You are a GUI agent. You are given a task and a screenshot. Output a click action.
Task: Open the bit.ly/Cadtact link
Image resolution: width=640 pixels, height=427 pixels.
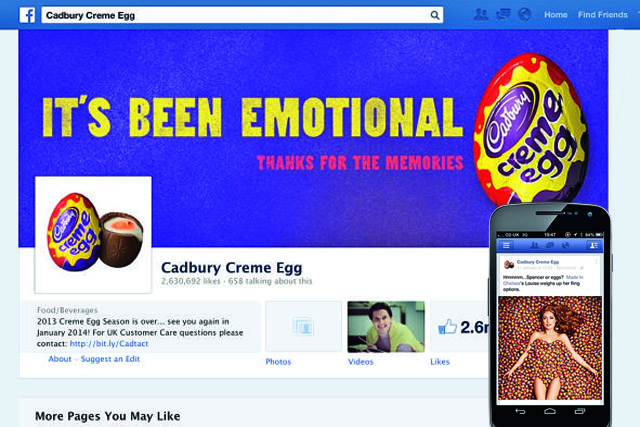[x=109, y=344]
